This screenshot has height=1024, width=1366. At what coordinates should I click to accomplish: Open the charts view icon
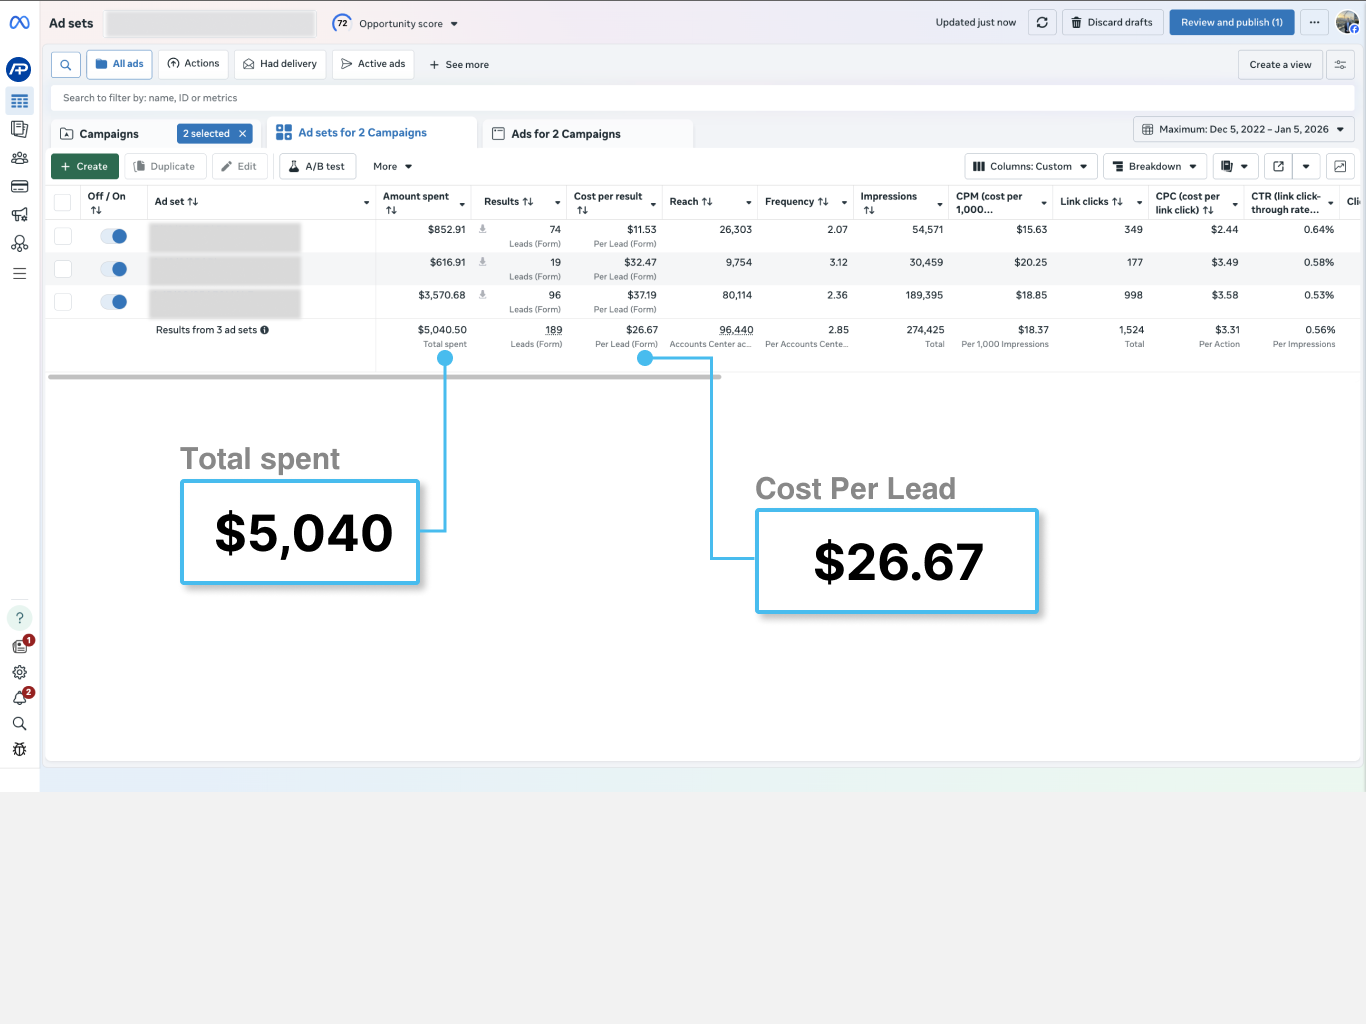click(x=1340, y=166)
